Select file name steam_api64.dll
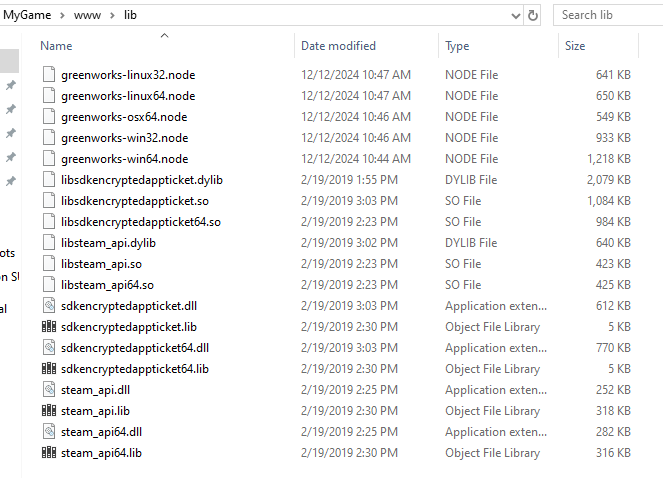Image resolution: width=663 pixels, height=478 pixels. (101, 432)
